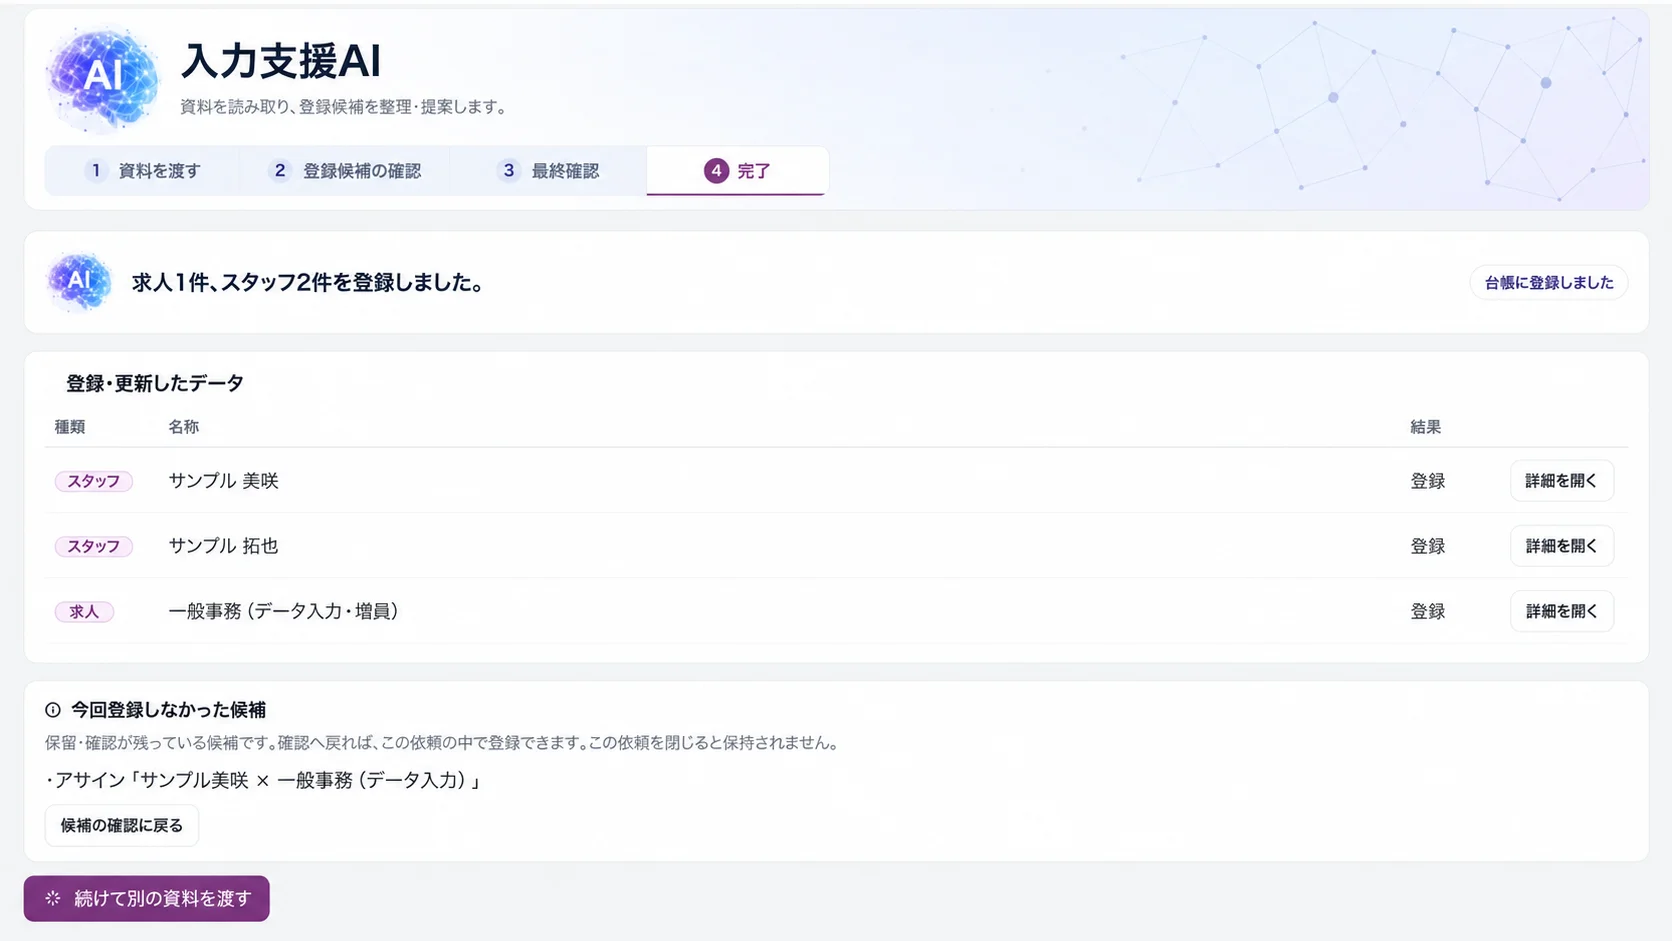Click the info icon next to 今回登録しなかった候補
The height and width of the screenshot is (941, 1672).
53,710
